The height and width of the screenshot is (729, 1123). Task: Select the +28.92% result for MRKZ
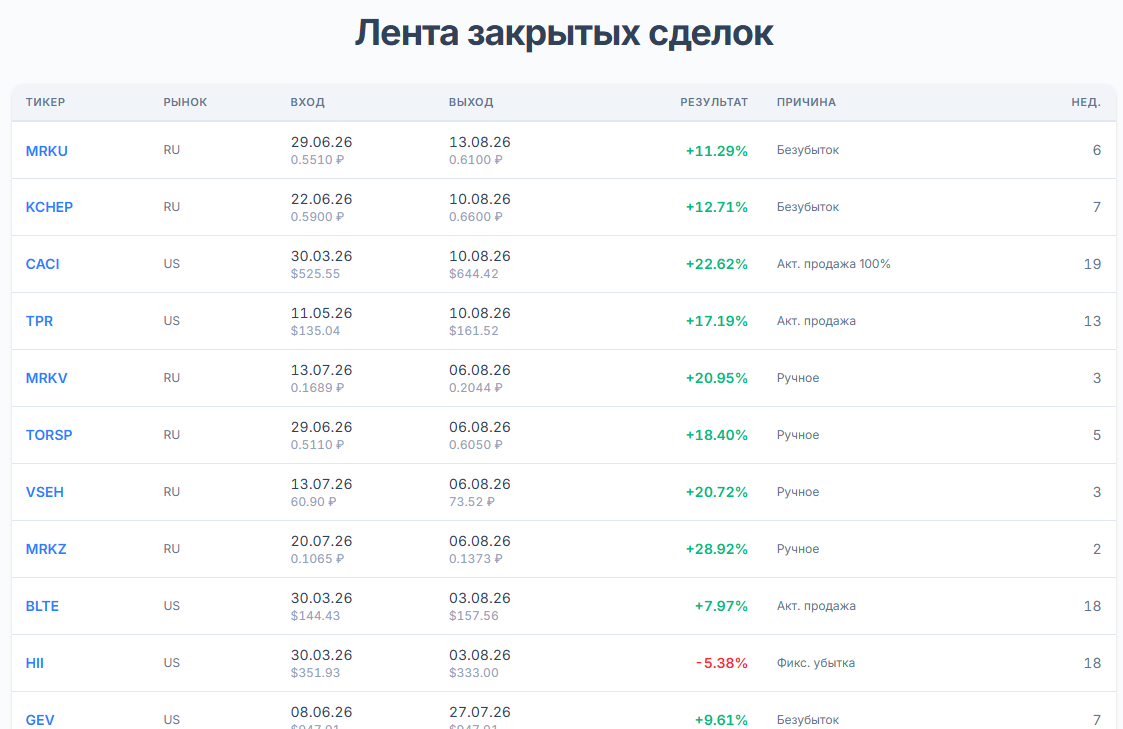716,549
